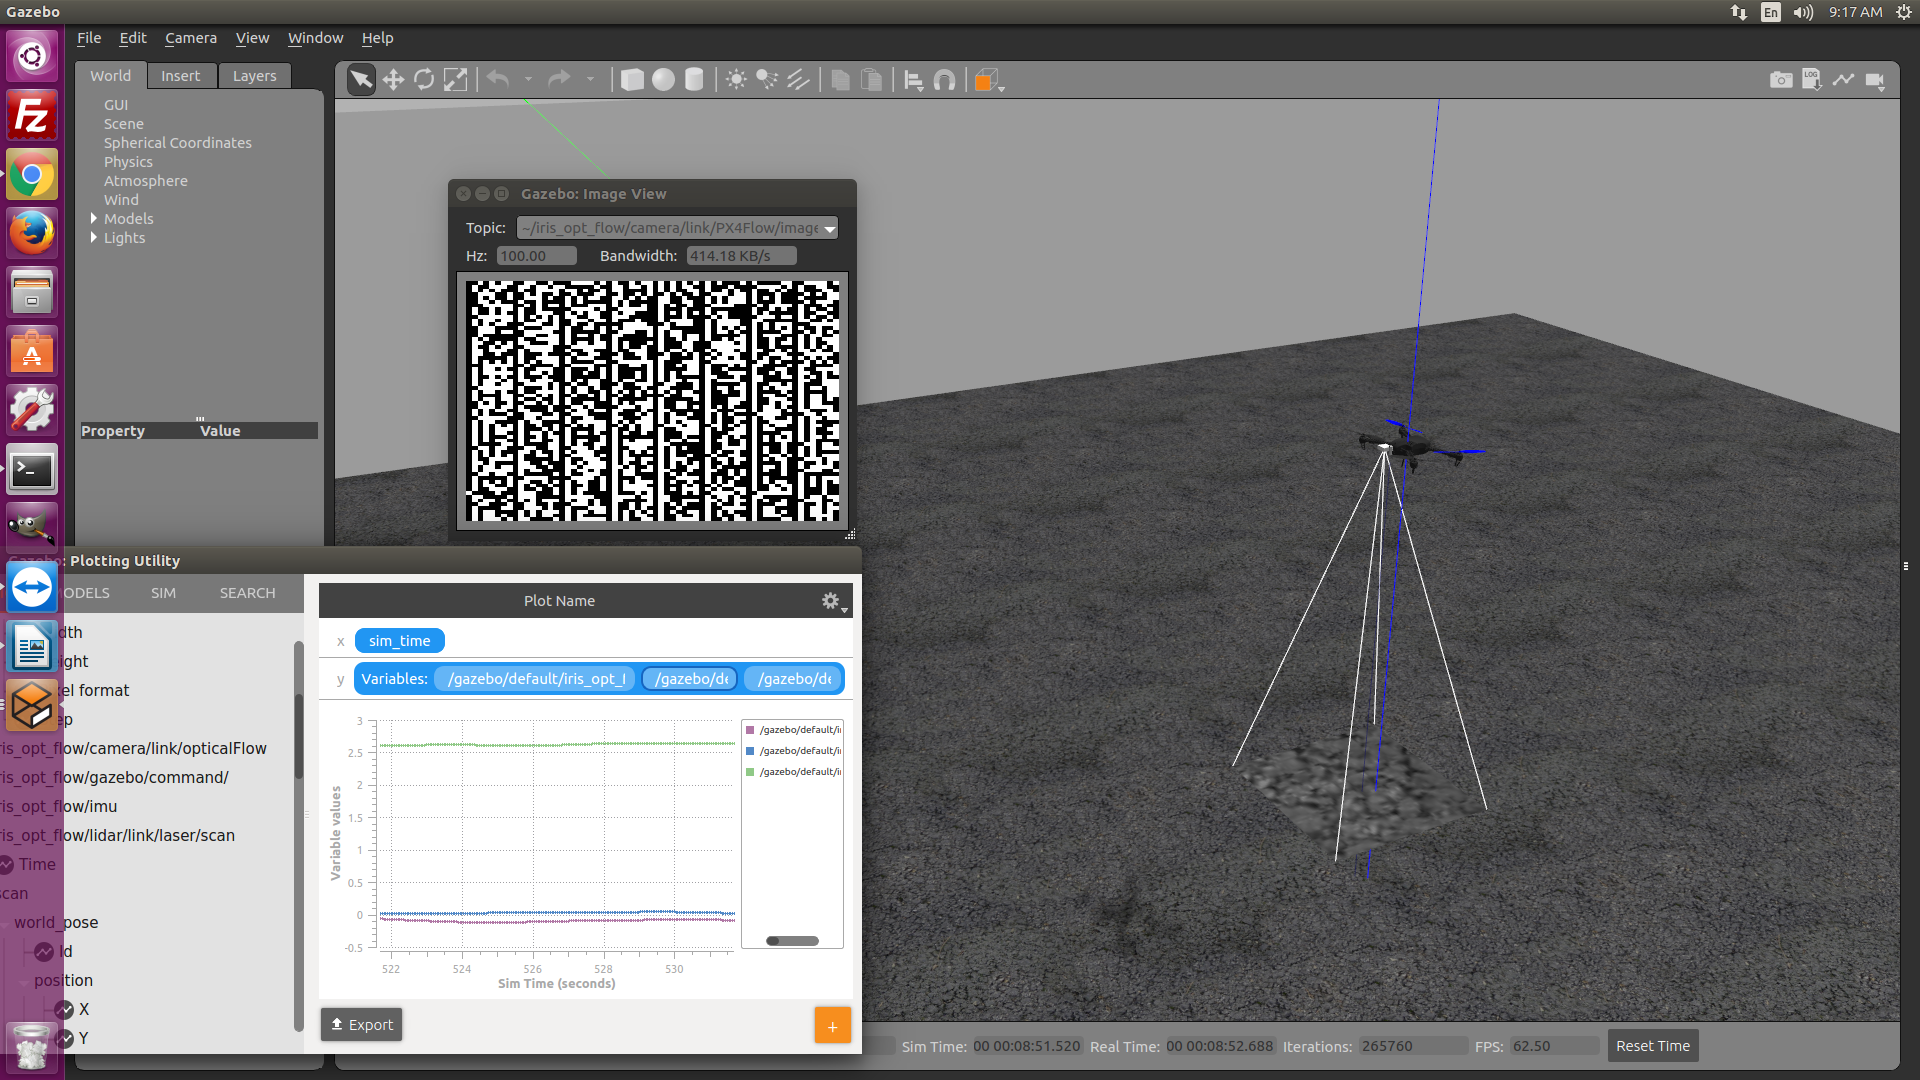Select the rotate mode tool
The width and height of the screenshot is (1920, 1080).
[424, 80]
